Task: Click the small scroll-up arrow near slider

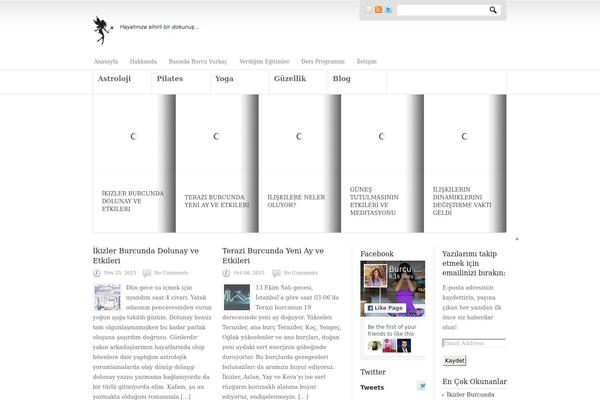Action: [x=517, y=239]
